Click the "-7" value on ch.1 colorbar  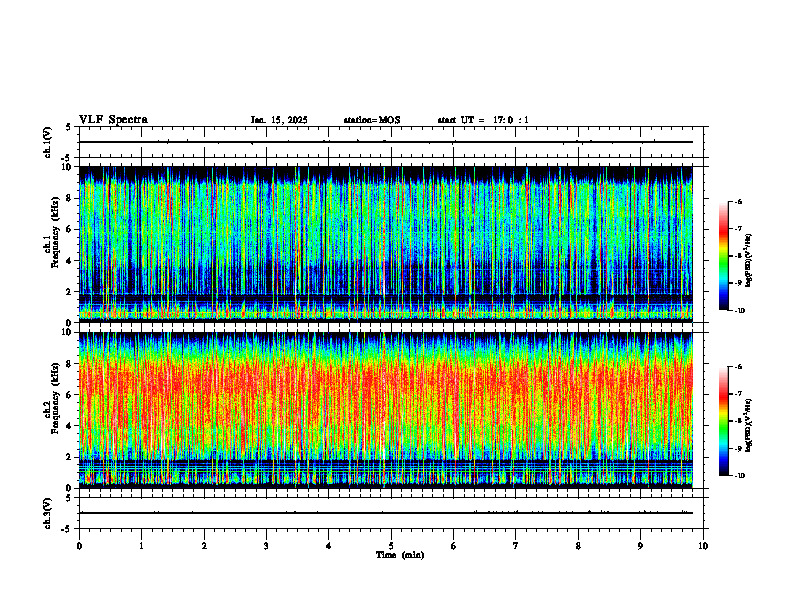point(738,229)
